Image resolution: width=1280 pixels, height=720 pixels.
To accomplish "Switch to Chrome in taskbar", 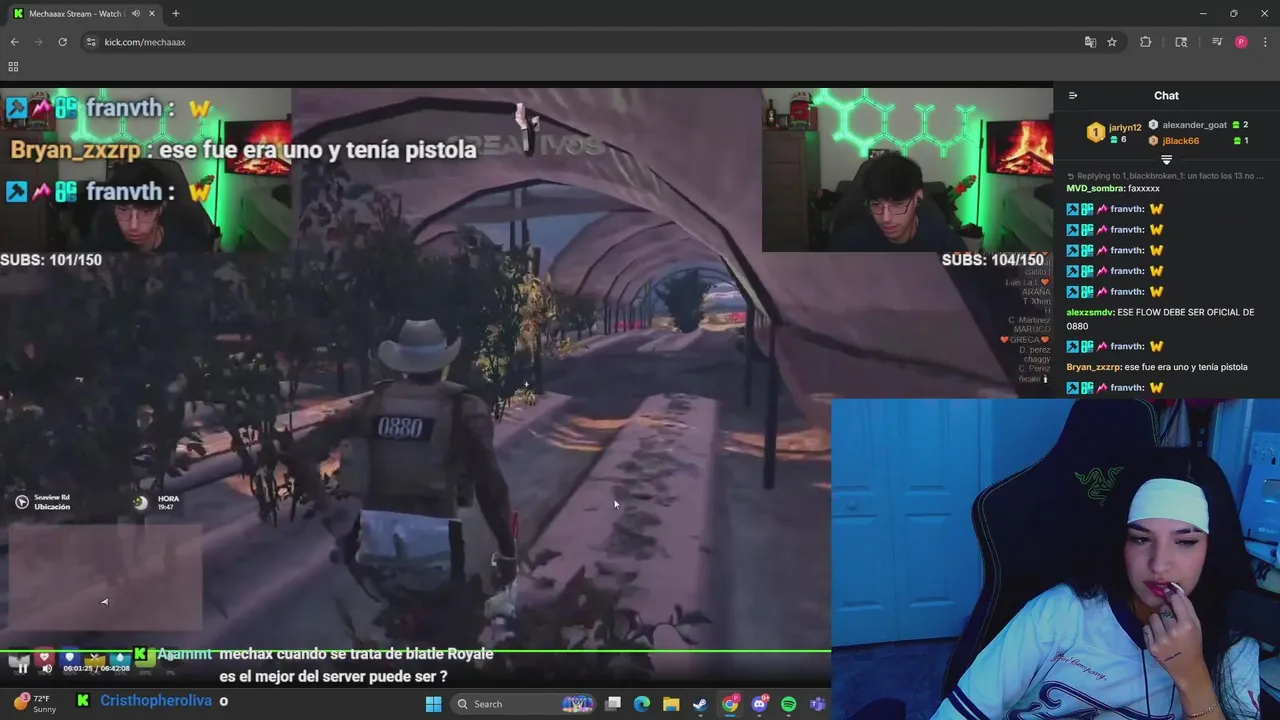I will pos(730,704).
